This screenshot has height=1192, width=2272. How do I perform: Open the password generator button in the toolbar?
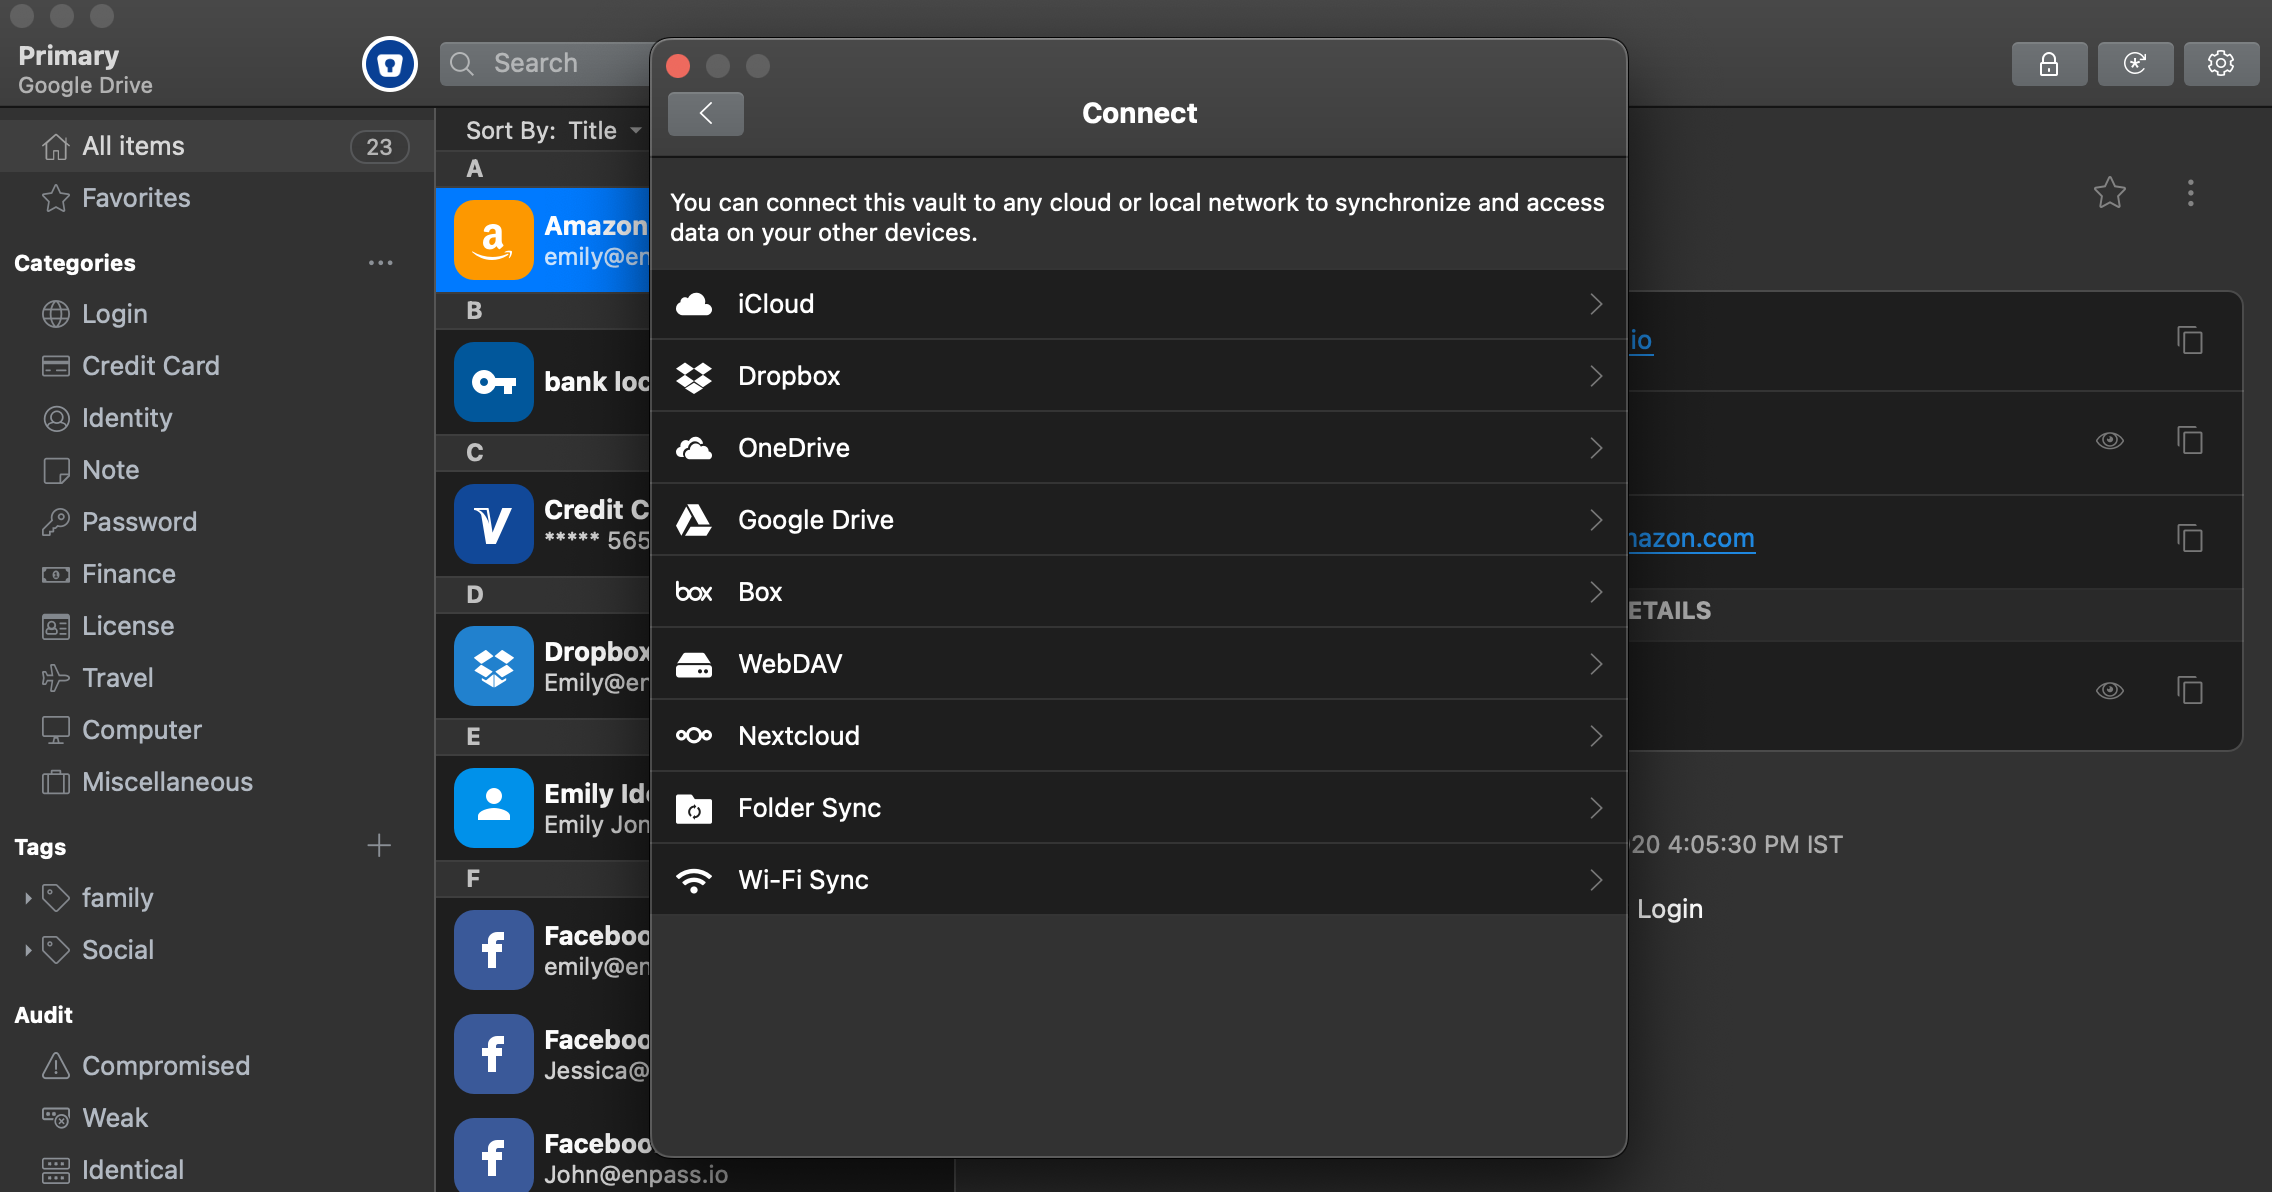(2135, 64)
